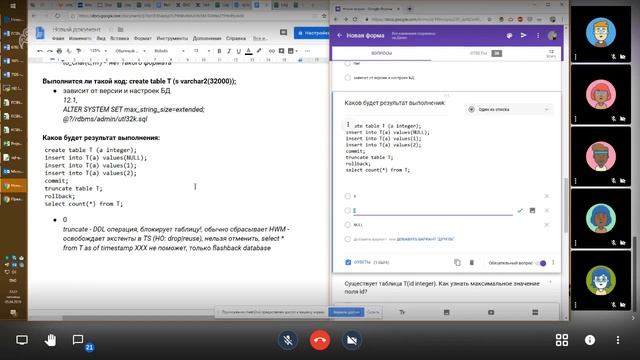640x360 pixels.
Task: Open the font size dropdown in Docs
Action: [x=202, y=51]
